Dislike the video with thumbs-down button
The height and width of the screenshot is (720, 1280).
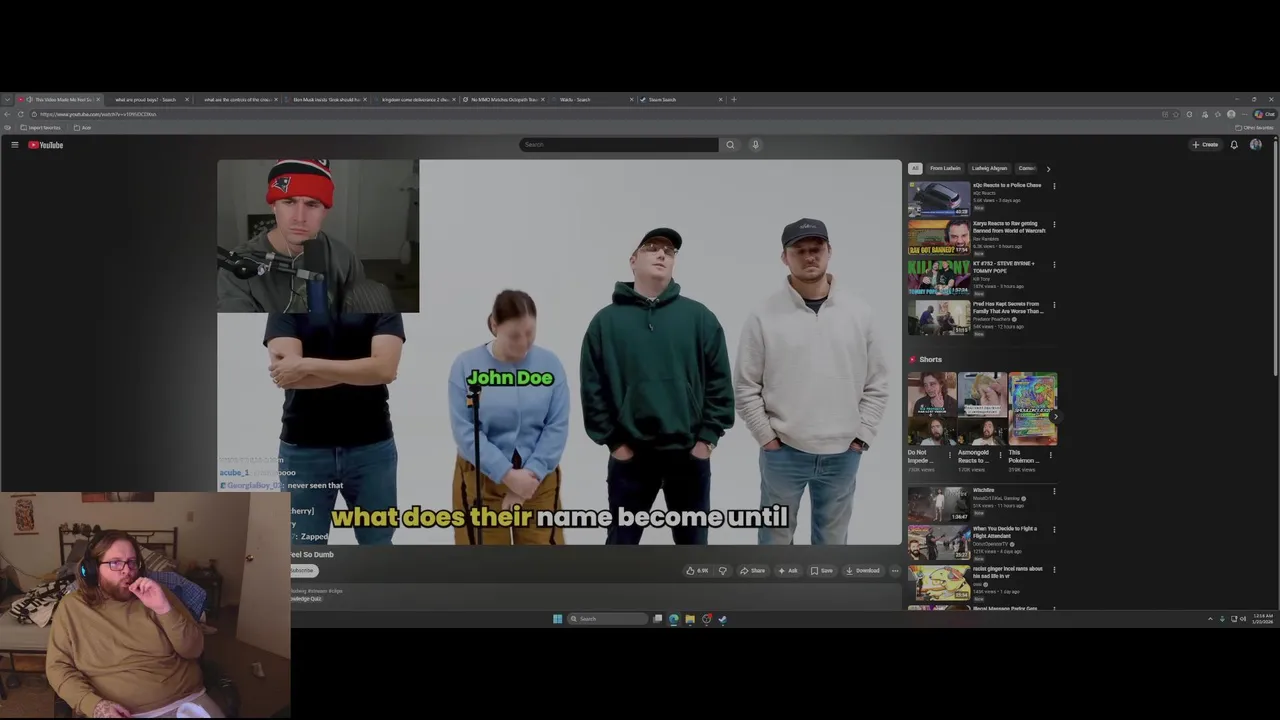722,571
